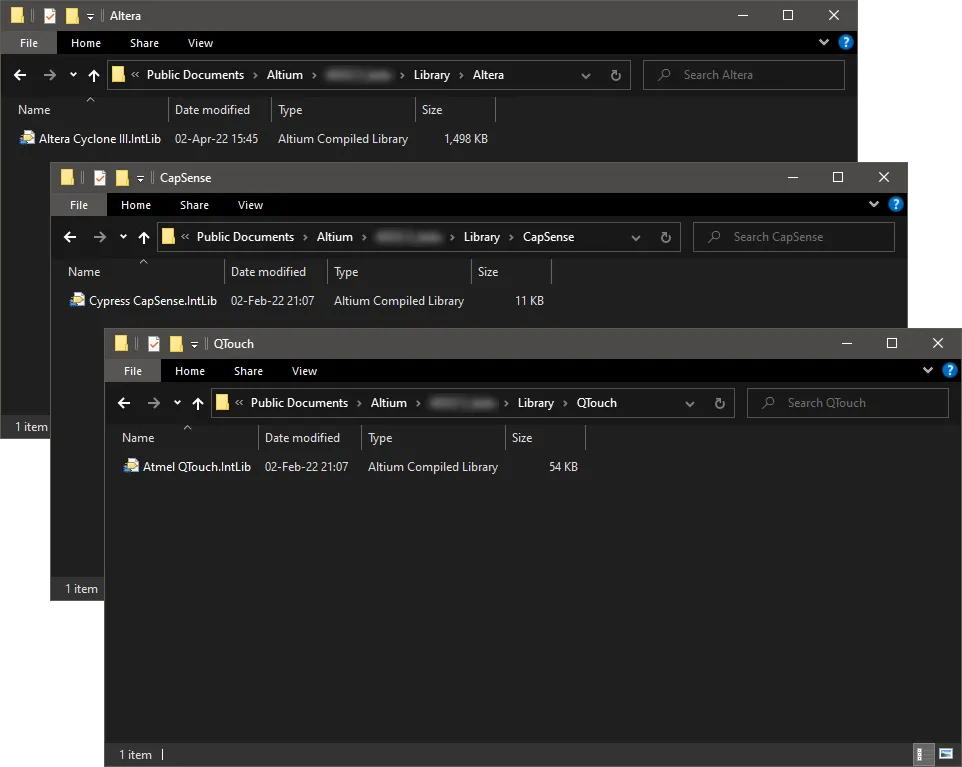Click the Forward arrow in the CapSense window
This screenshot has height=767, width=962.
click(99, 237)
